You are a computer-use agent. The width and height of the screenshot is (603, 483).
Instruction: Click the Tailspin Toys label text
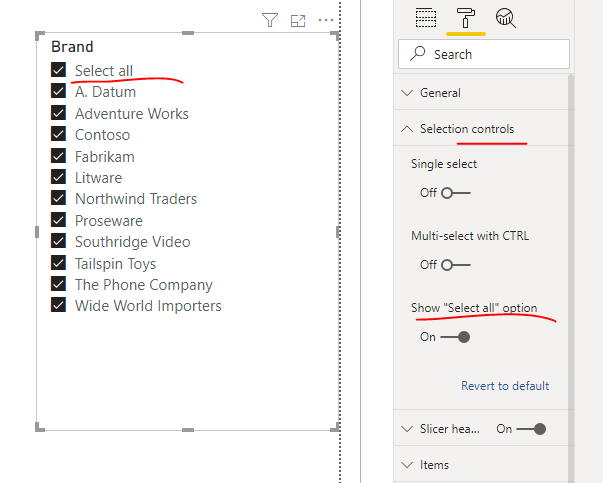(x=115, y=264)
